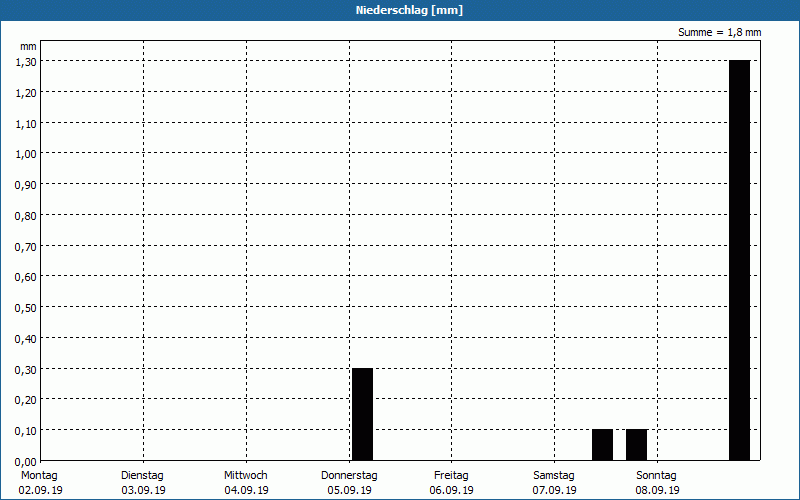Image resolution: width=800 pixels, height=500 pixels.
Task: Click the 0,90 y-axis value
Action: click(x=26, y=185)
